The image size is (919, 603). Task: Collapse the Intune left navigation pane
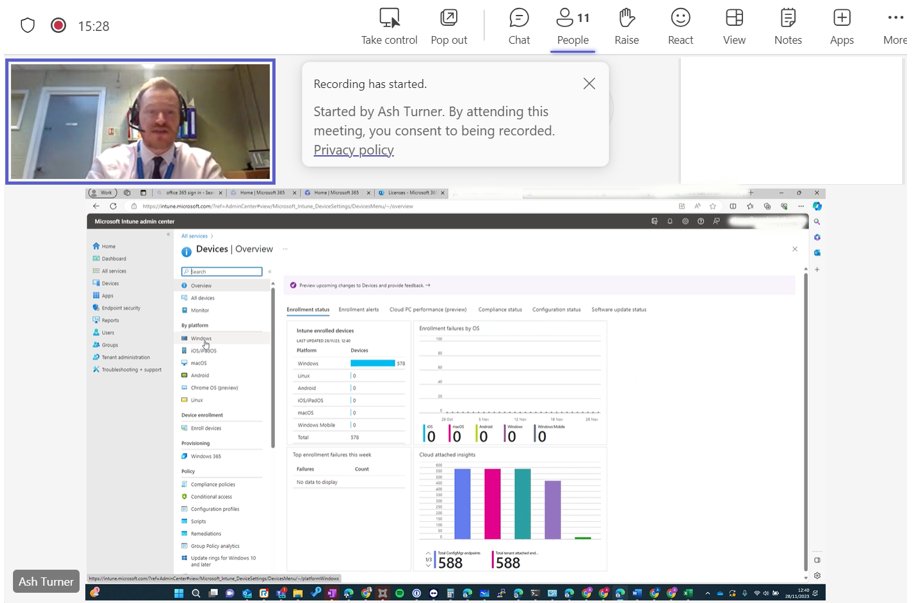(168, 235)
